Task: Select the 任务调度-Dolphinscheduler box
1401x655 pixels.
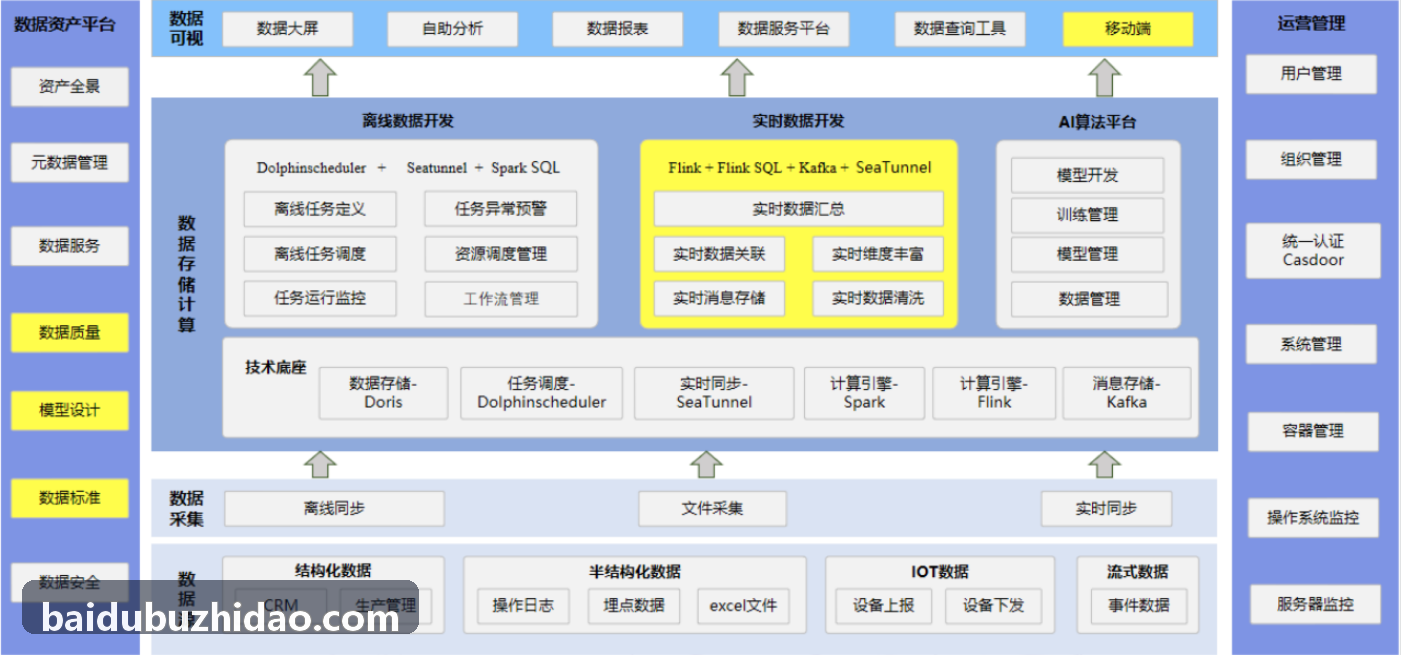Action: click(541, 393)
